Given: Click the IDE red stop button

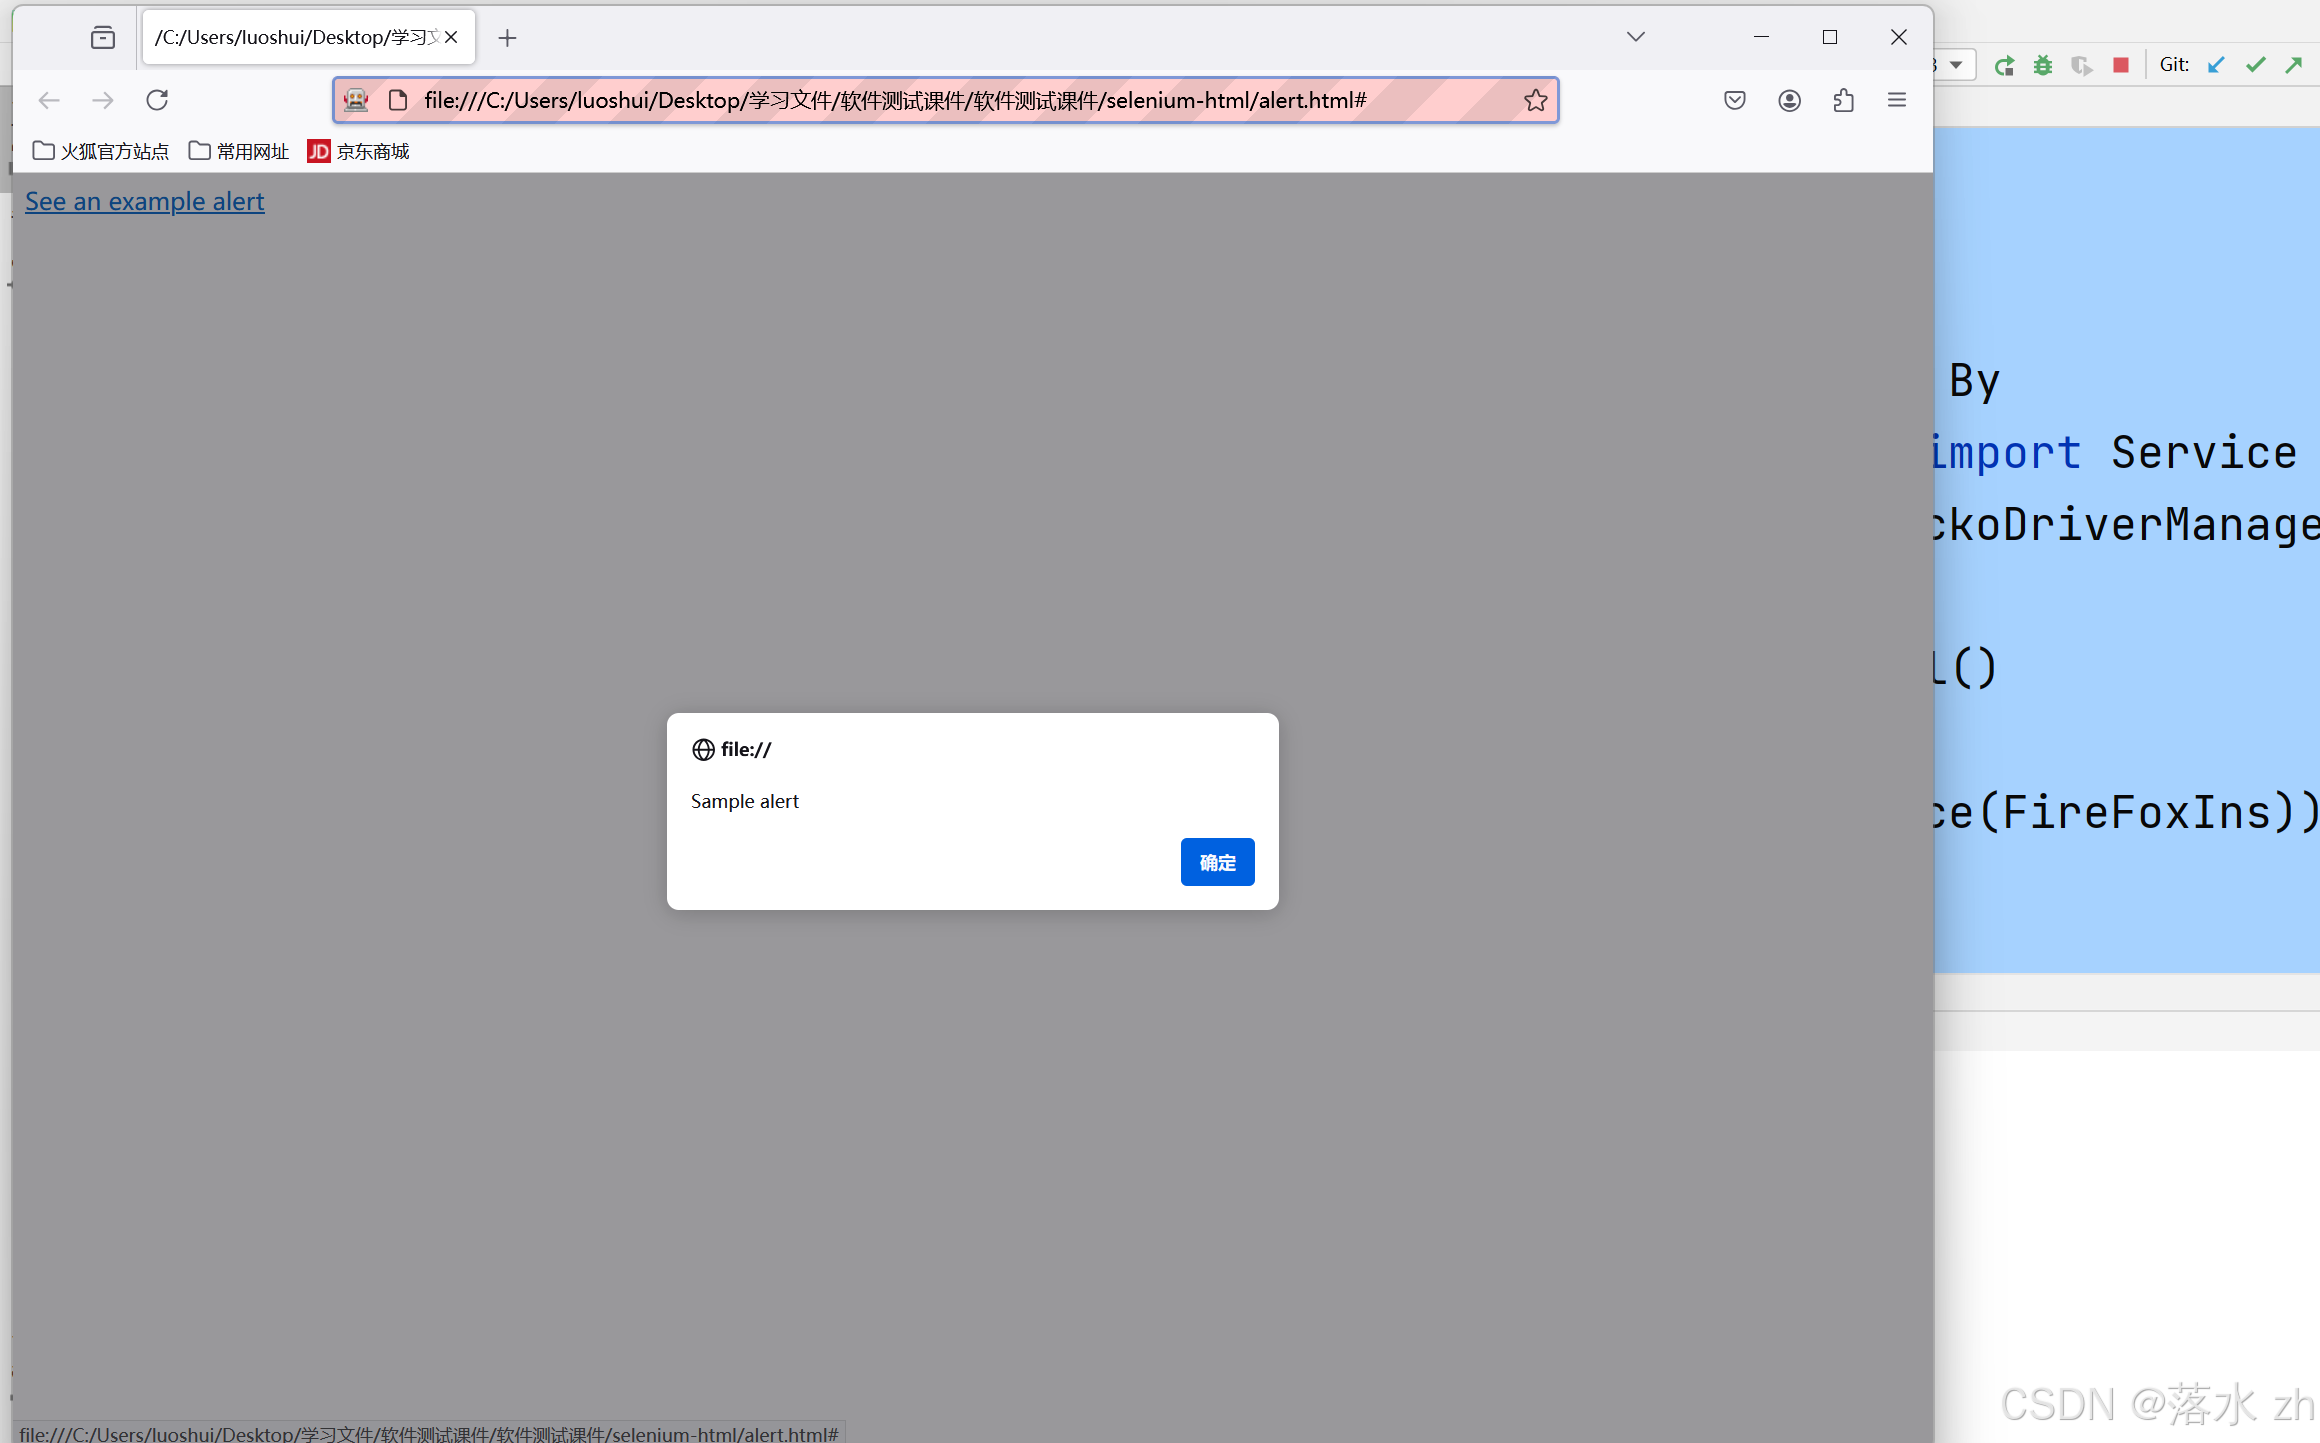Looking at the screenshot, I should coord(2121,65).
